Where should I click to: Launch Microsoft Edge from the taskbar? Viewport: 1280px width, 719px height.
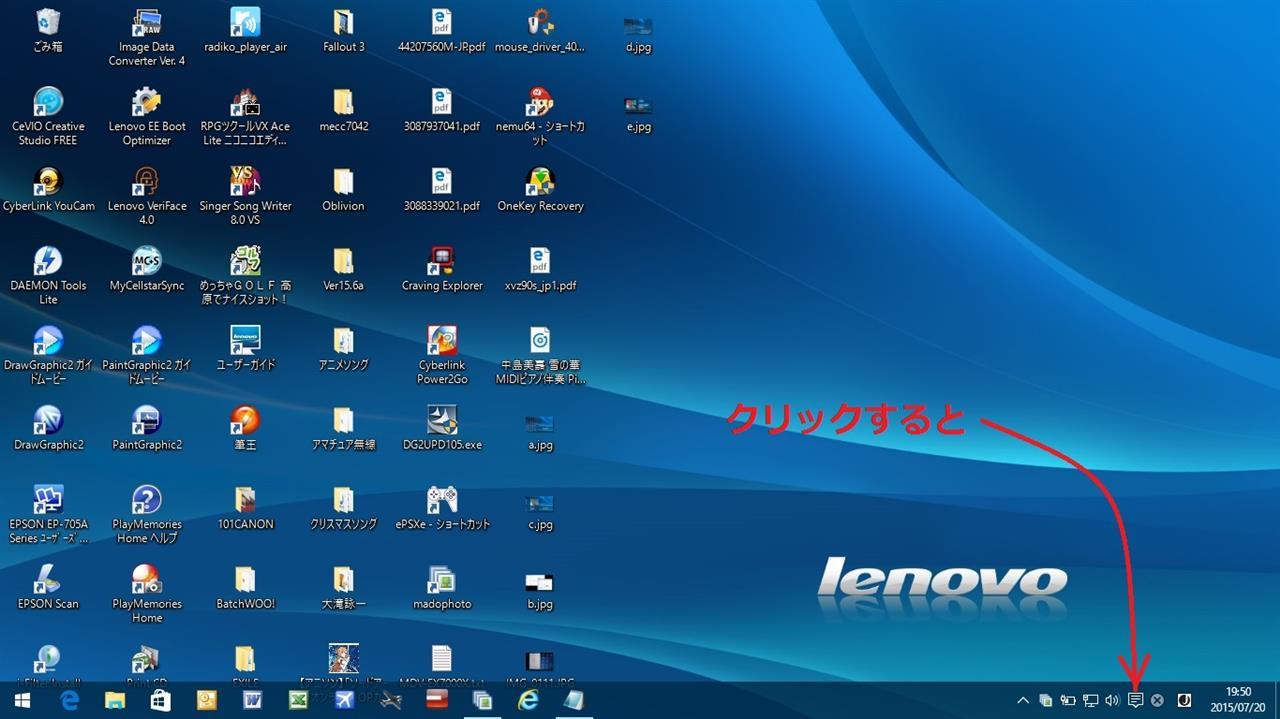(70, 701)
